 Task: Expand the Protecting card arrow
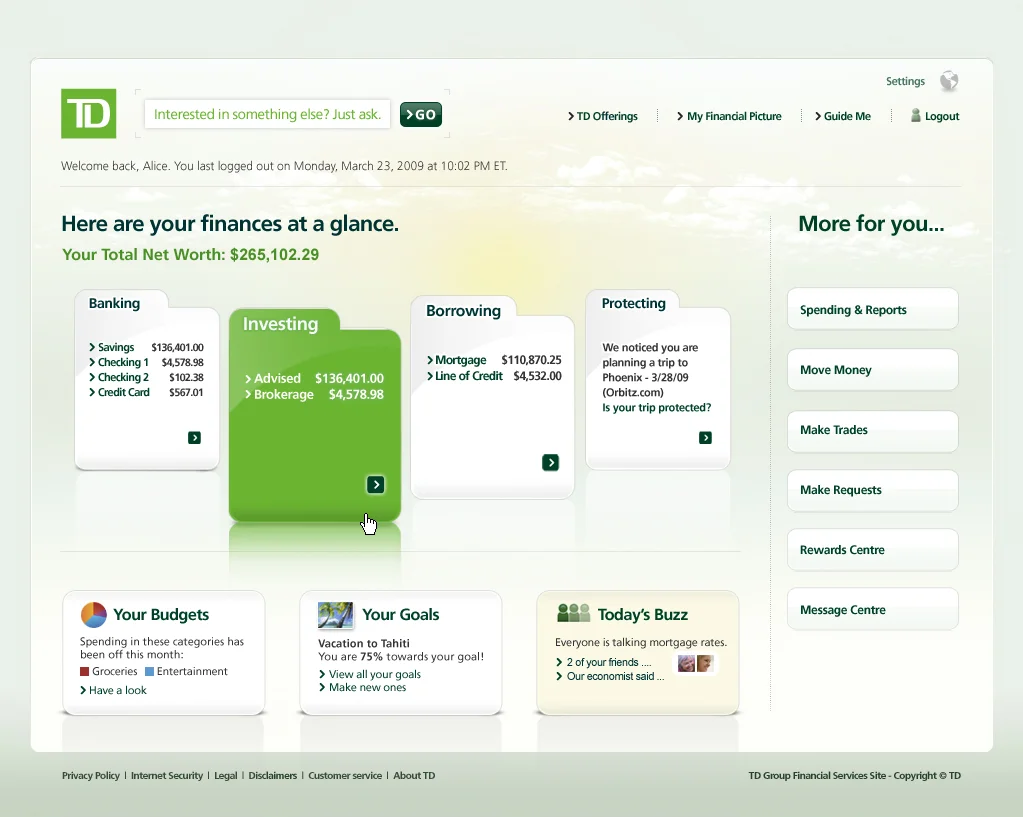coord(706,438)
